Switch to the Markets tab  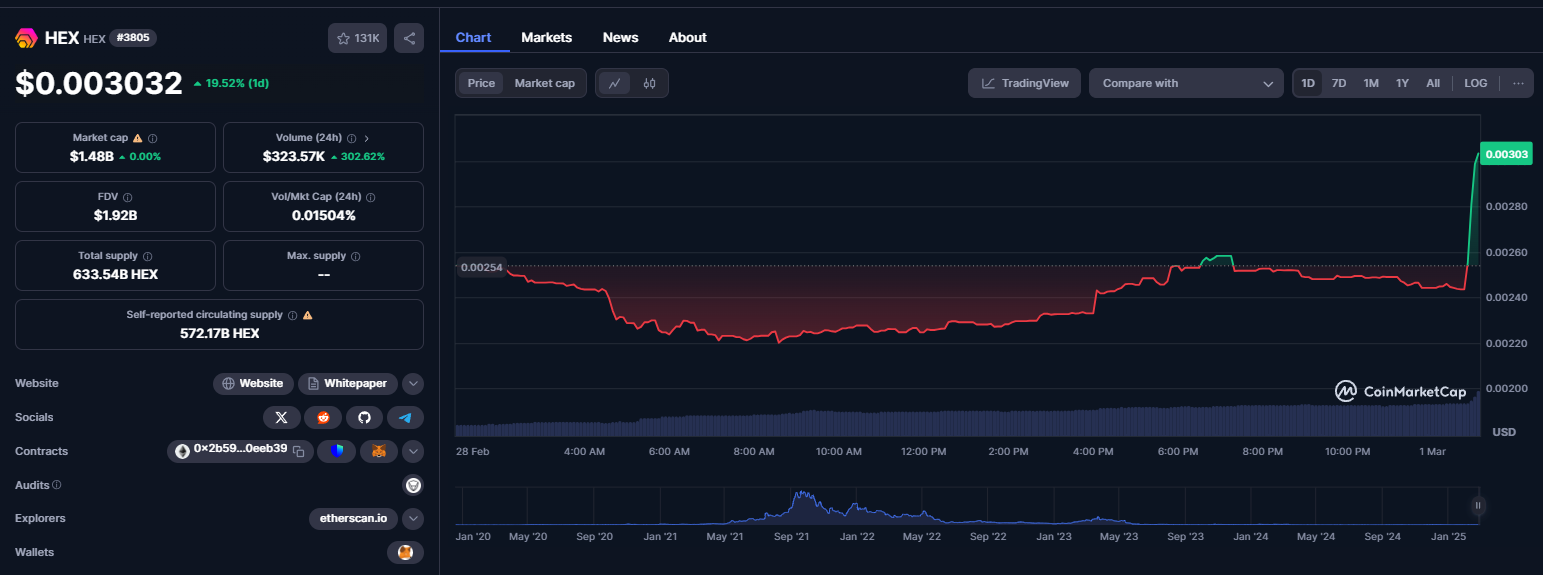546,37
